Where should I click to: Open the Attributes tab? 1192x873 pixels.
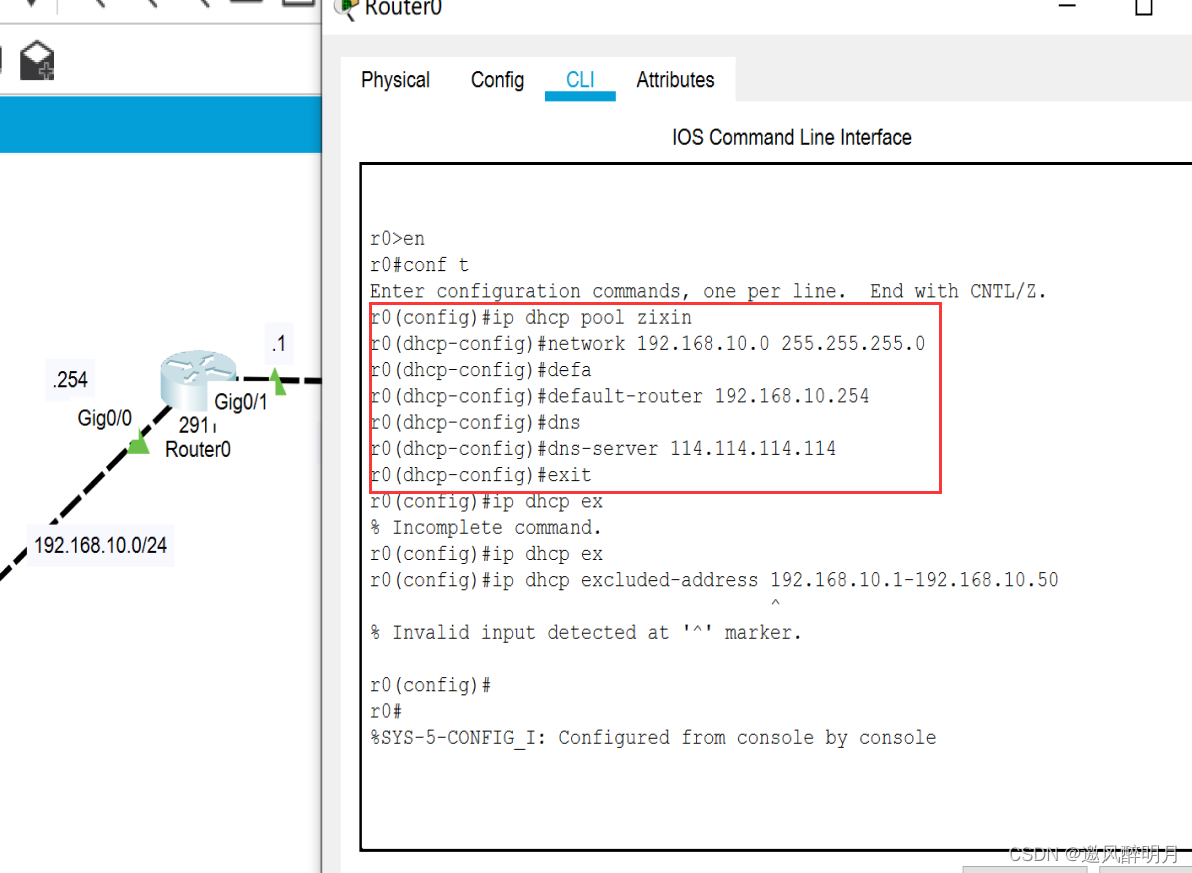(x=675, y=80)
